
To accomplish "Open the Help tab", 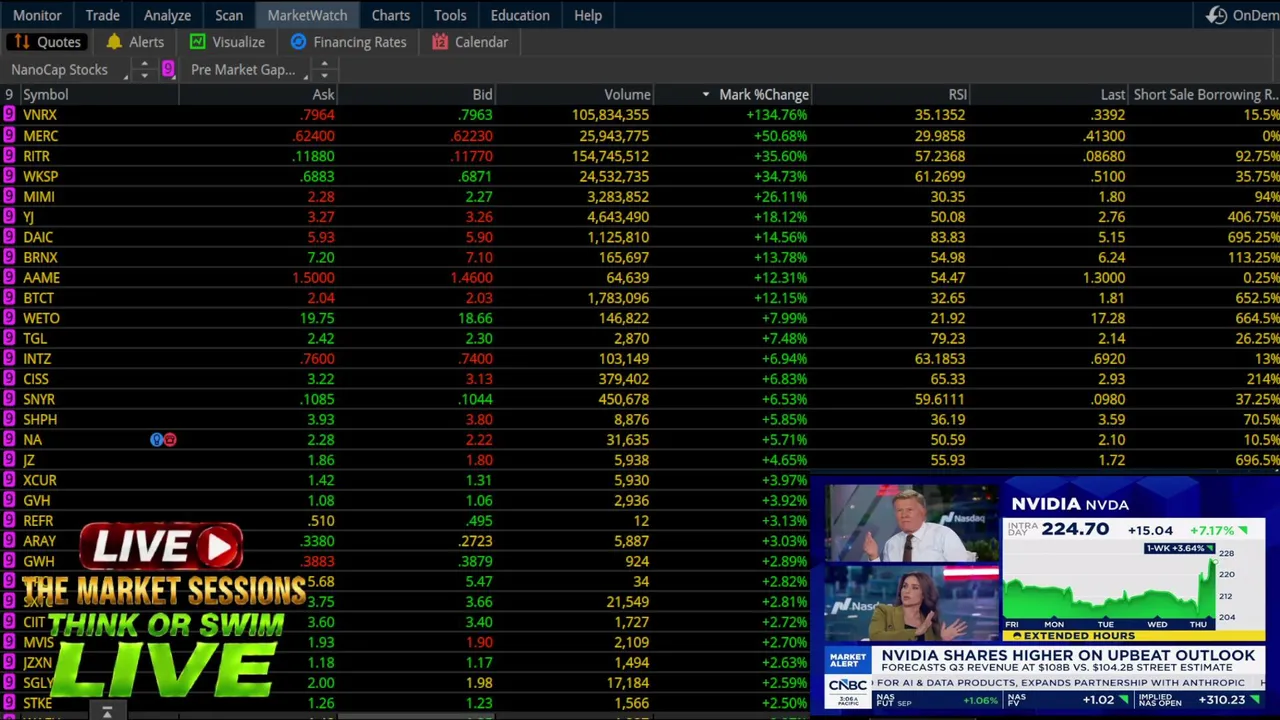I will (x=588, y=15).
